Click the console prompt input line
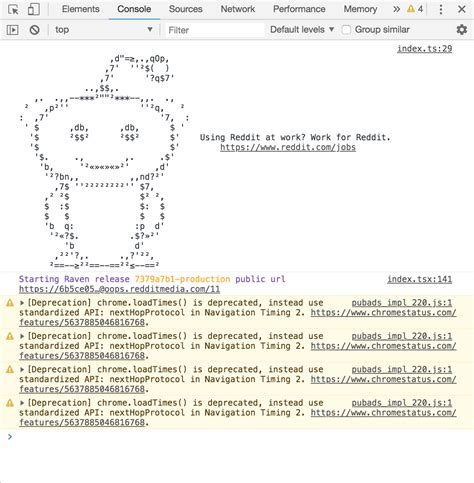Image resolution: width=474 pixels, height=483 pixels. tap(237, 437)
